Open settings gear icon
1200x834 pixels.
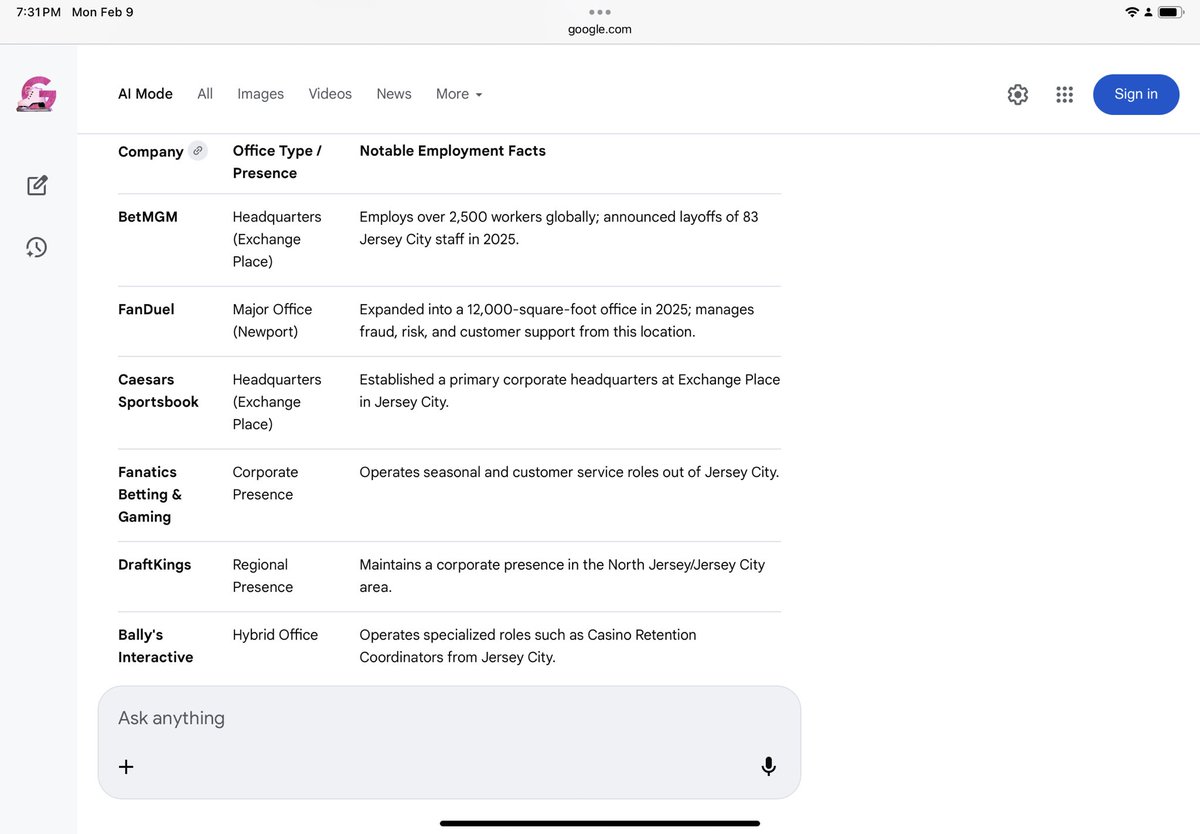coord(1018,94)
